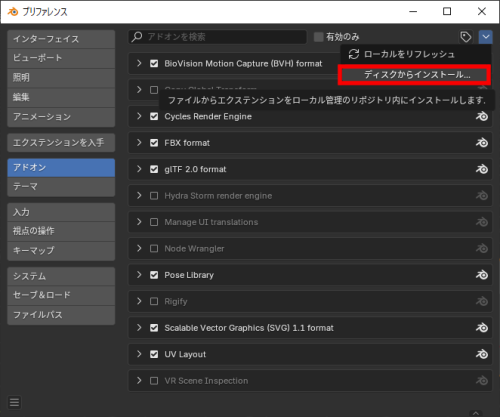
Task: Click the Blender logo on Manage UI translations row
Action: click(482, 222)
